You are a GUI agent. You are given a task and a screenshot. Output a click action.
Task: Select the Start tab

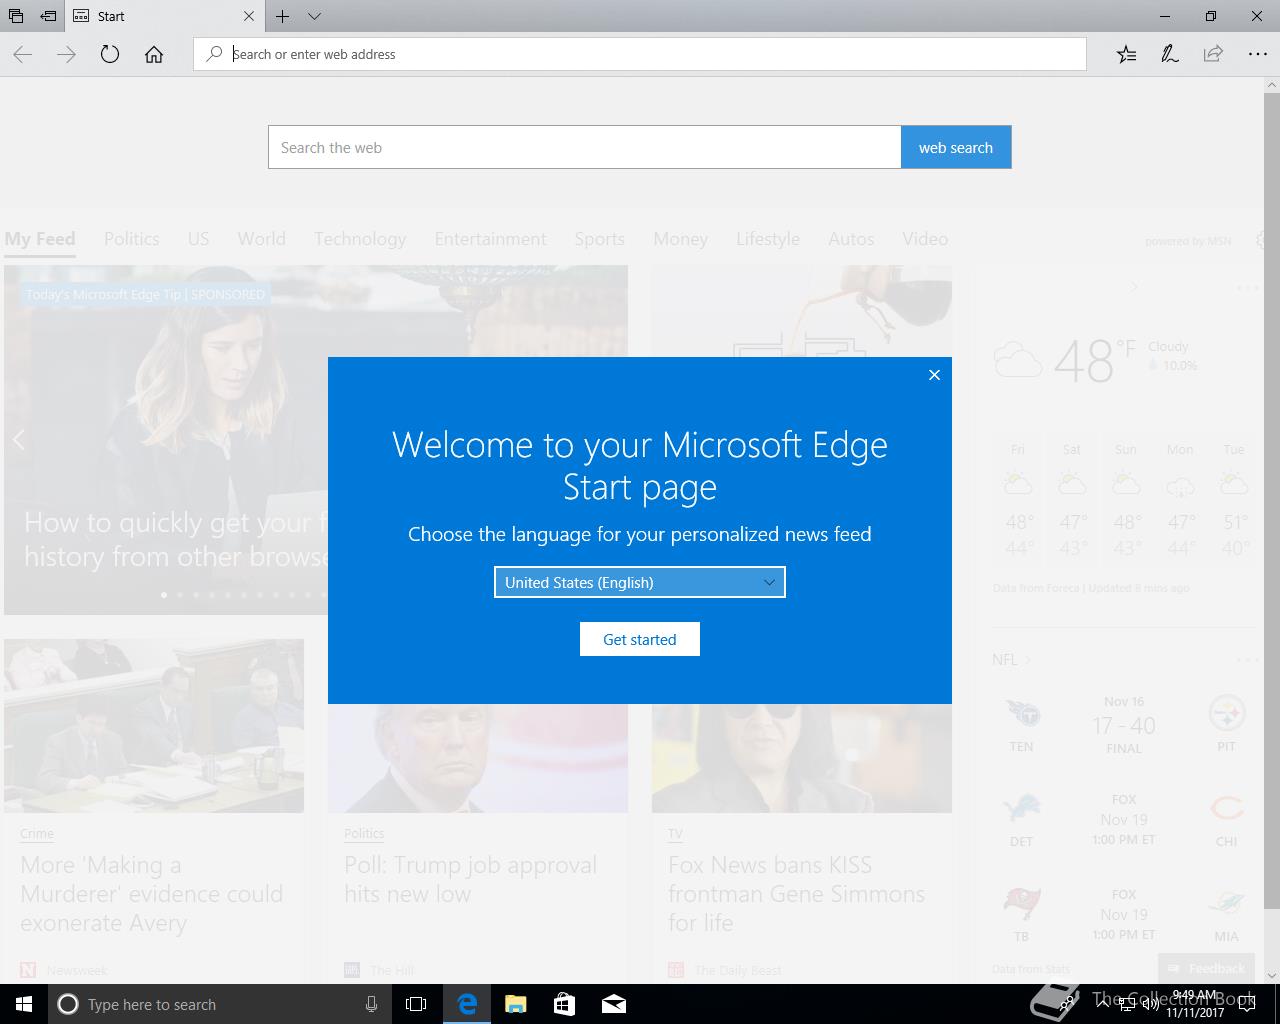click(165, 16)
